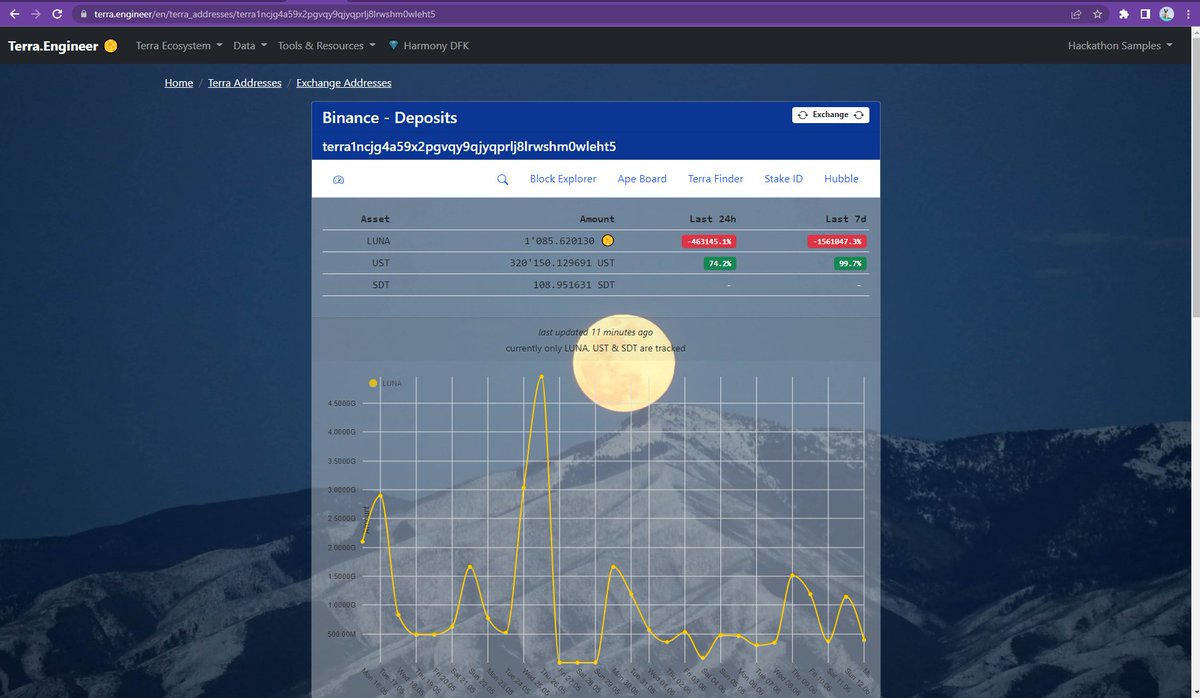Image resolution: width=1200 pixels, height=698 pixels.
Task: Click the green 99.7% badge
Action: coord(849,263)
